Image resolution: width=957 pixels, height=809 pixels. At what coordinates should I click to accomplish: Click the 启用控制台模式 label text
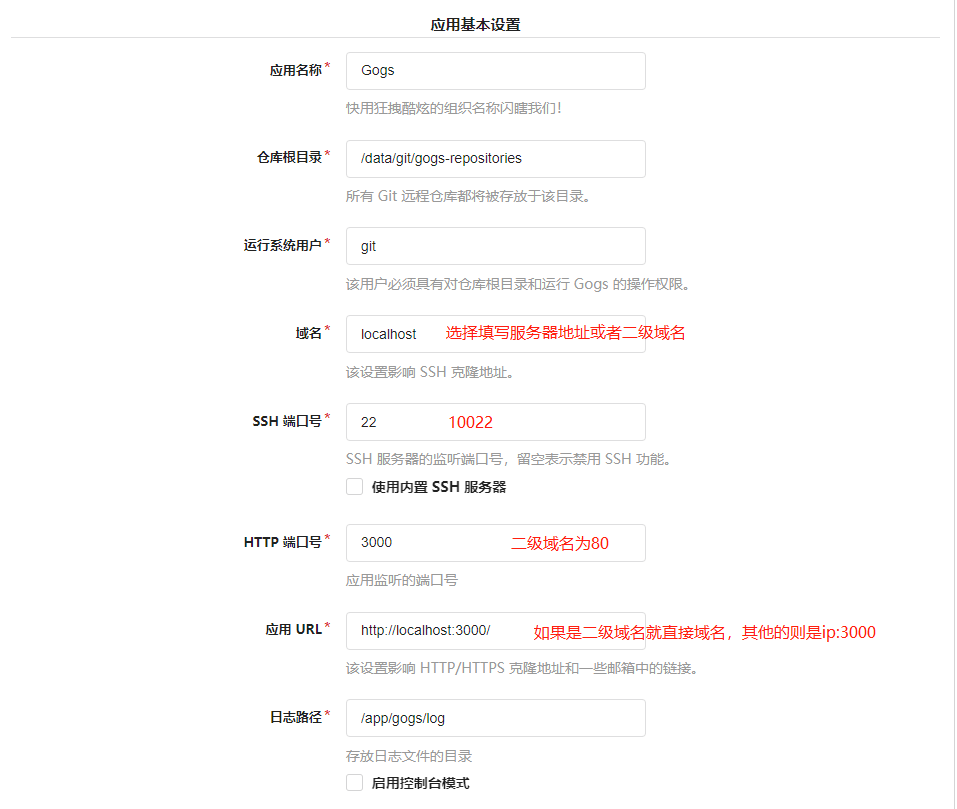(421, 783)
